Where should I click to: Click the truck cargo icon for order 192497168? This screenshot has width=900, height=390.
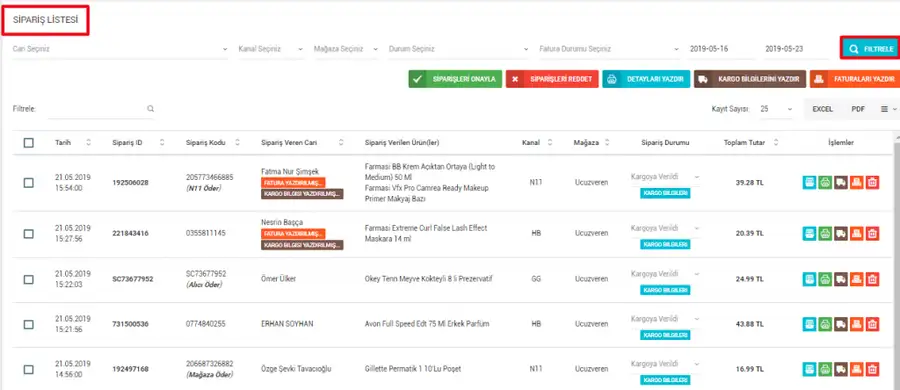pyautogui.click(x=841, y=369)
